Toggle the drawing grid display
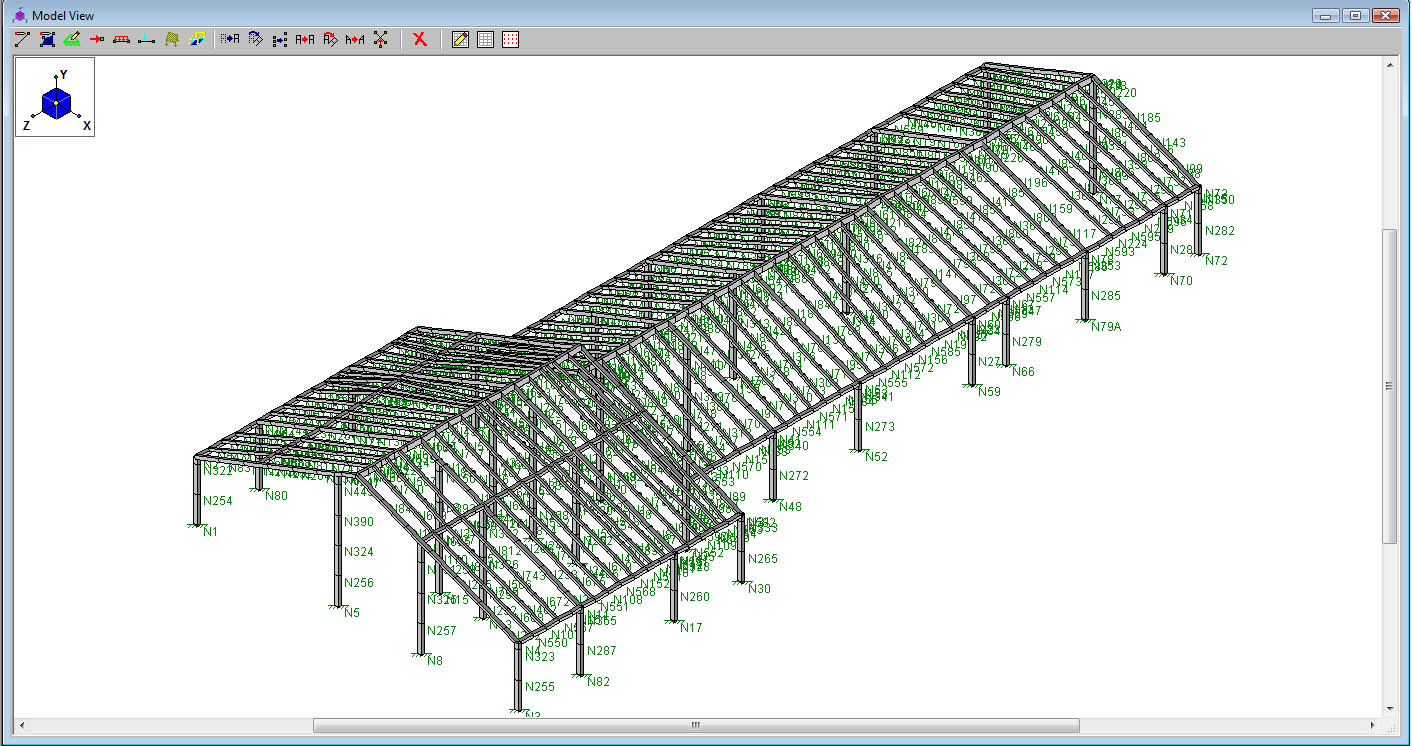The height and width of the screenshot is (746, 1412). pyautogui.click(x=486, y=40)
